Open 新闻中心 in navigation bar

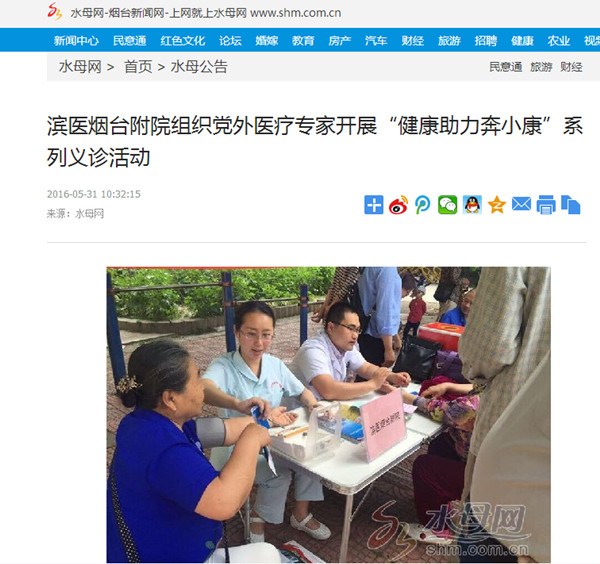[x=76, y=41]
